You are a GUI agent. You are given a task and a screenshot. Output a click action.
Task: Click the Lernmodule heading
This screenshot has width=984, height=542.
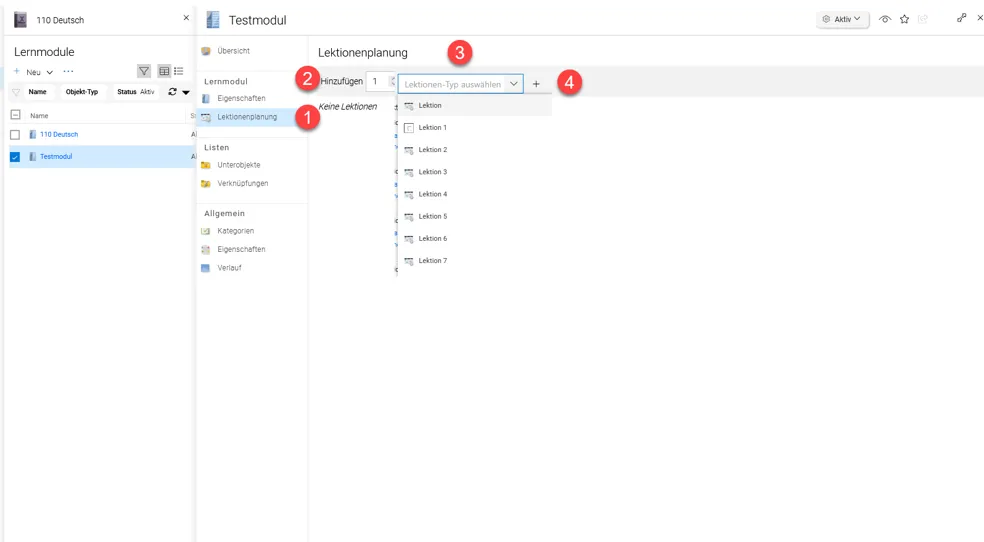(x=44, y=52)
